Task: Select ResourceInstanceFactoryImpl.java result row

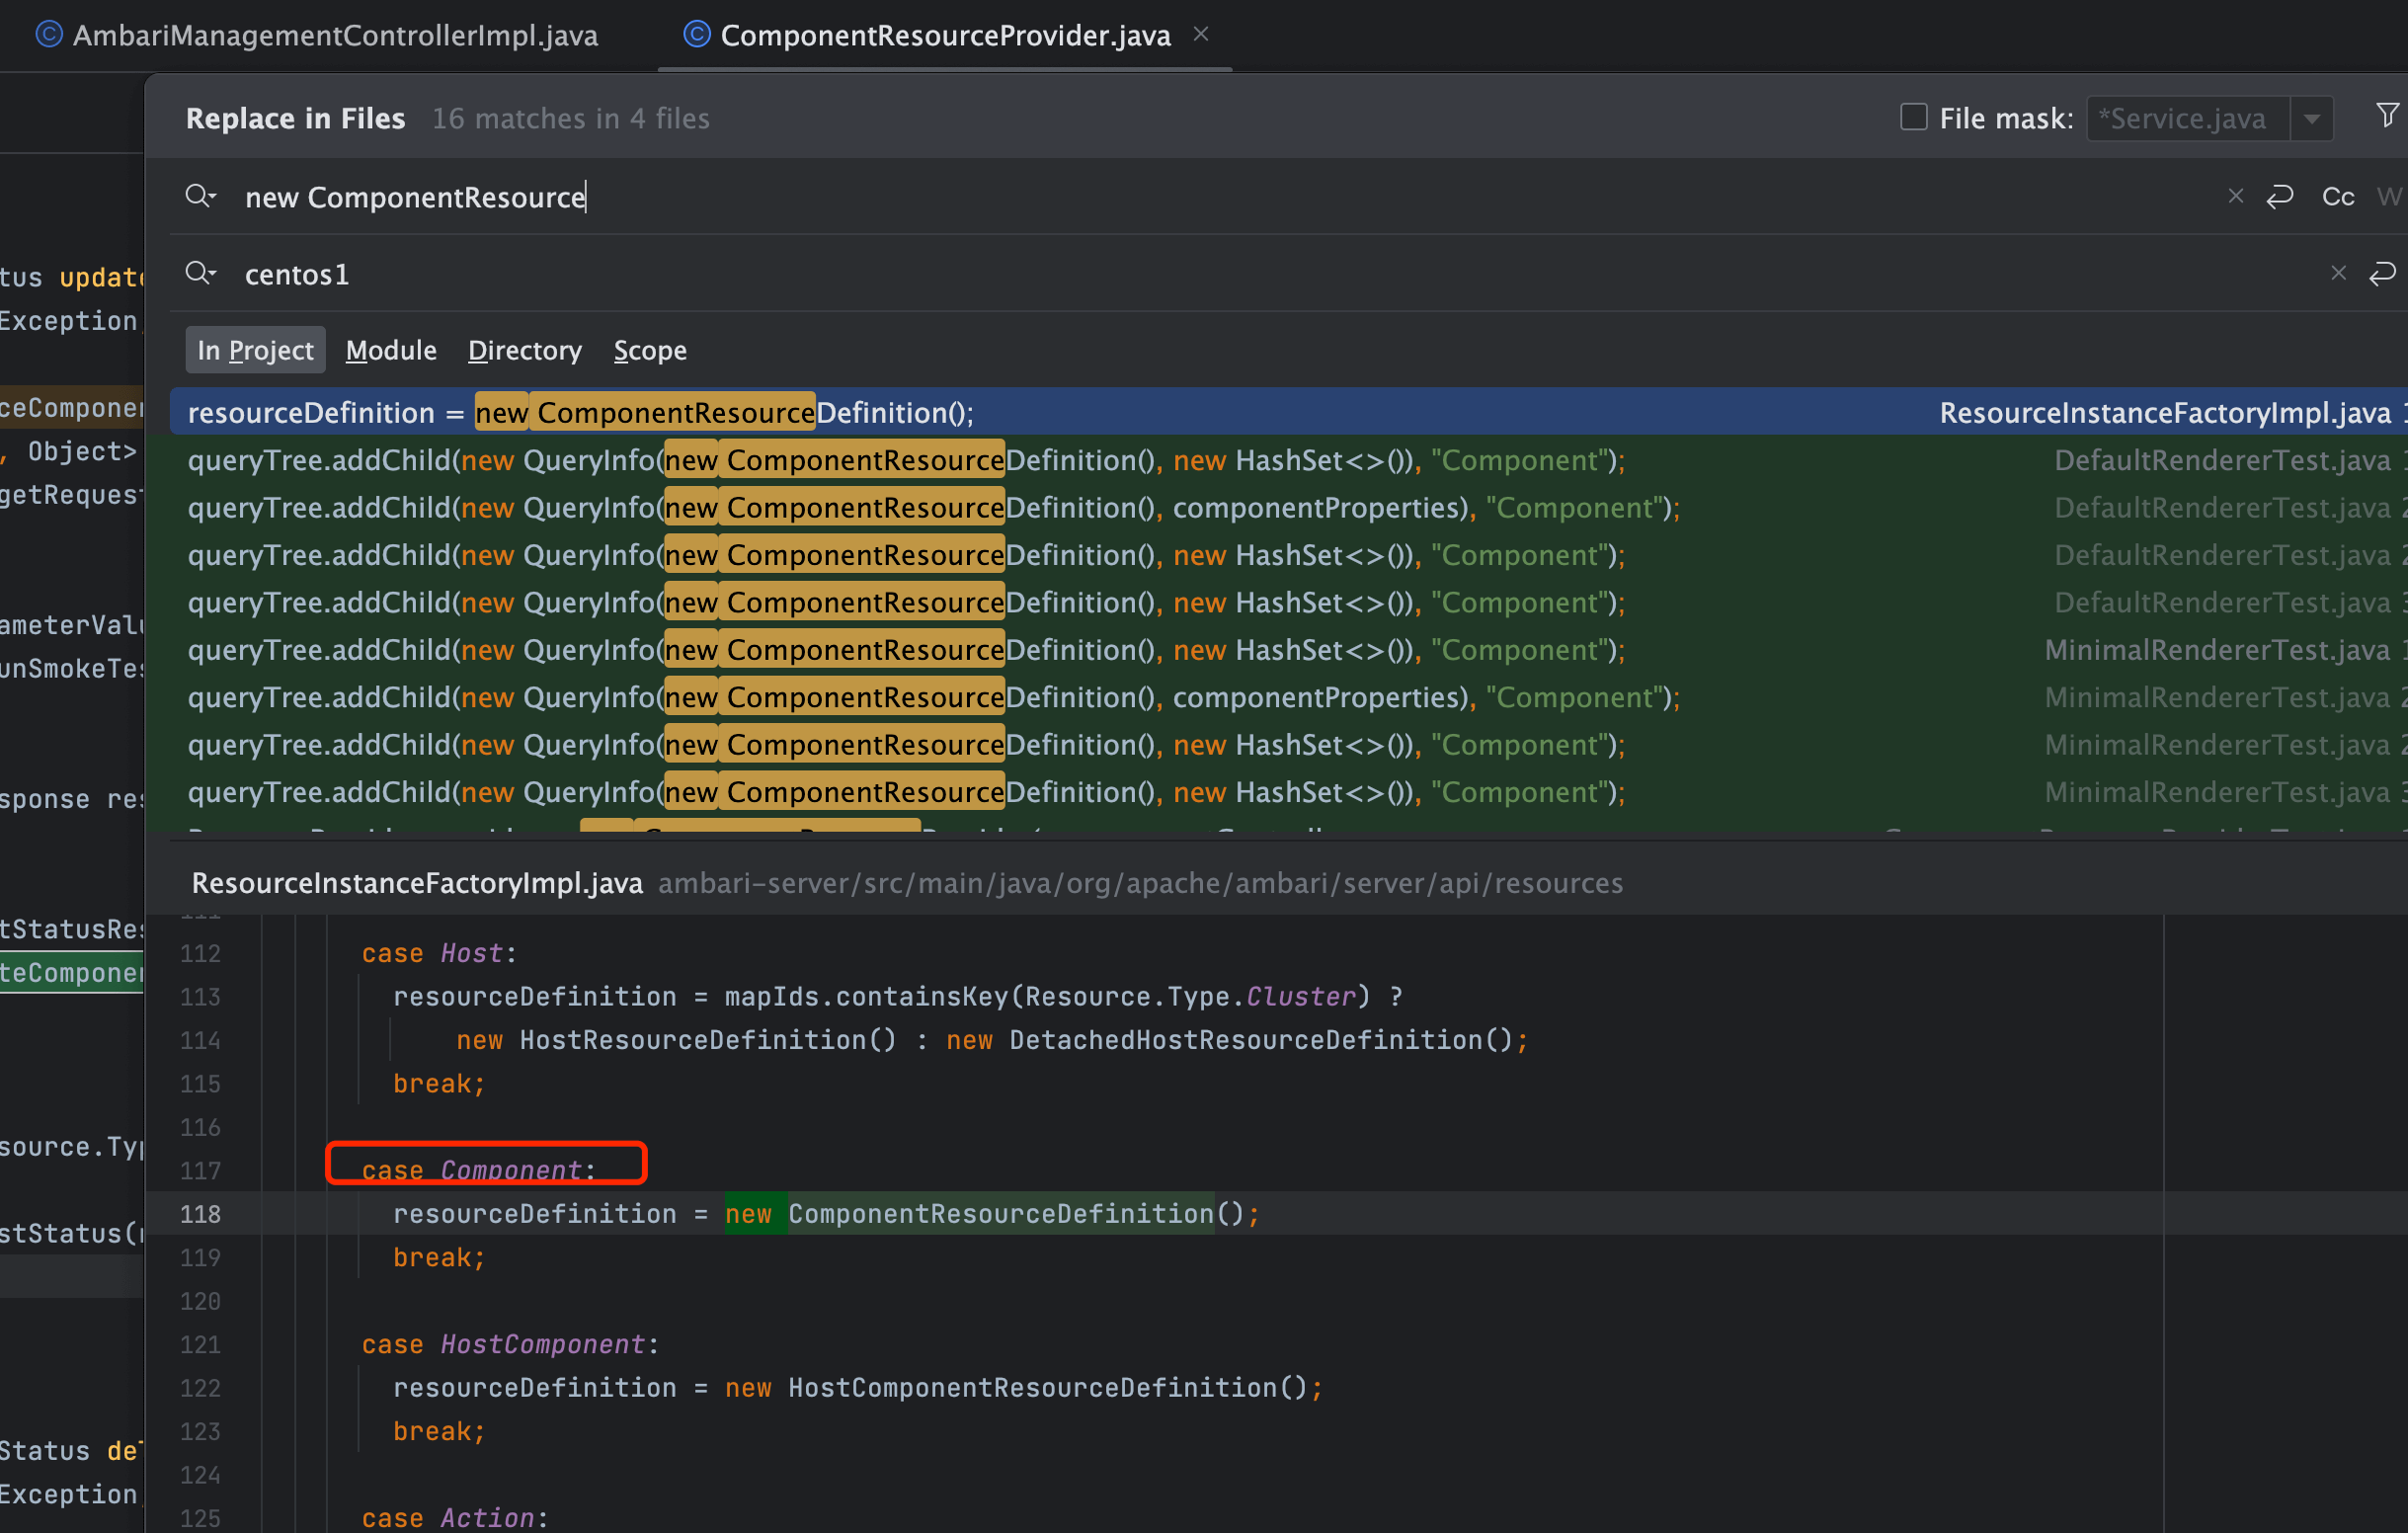Action: click(1288, 412)
